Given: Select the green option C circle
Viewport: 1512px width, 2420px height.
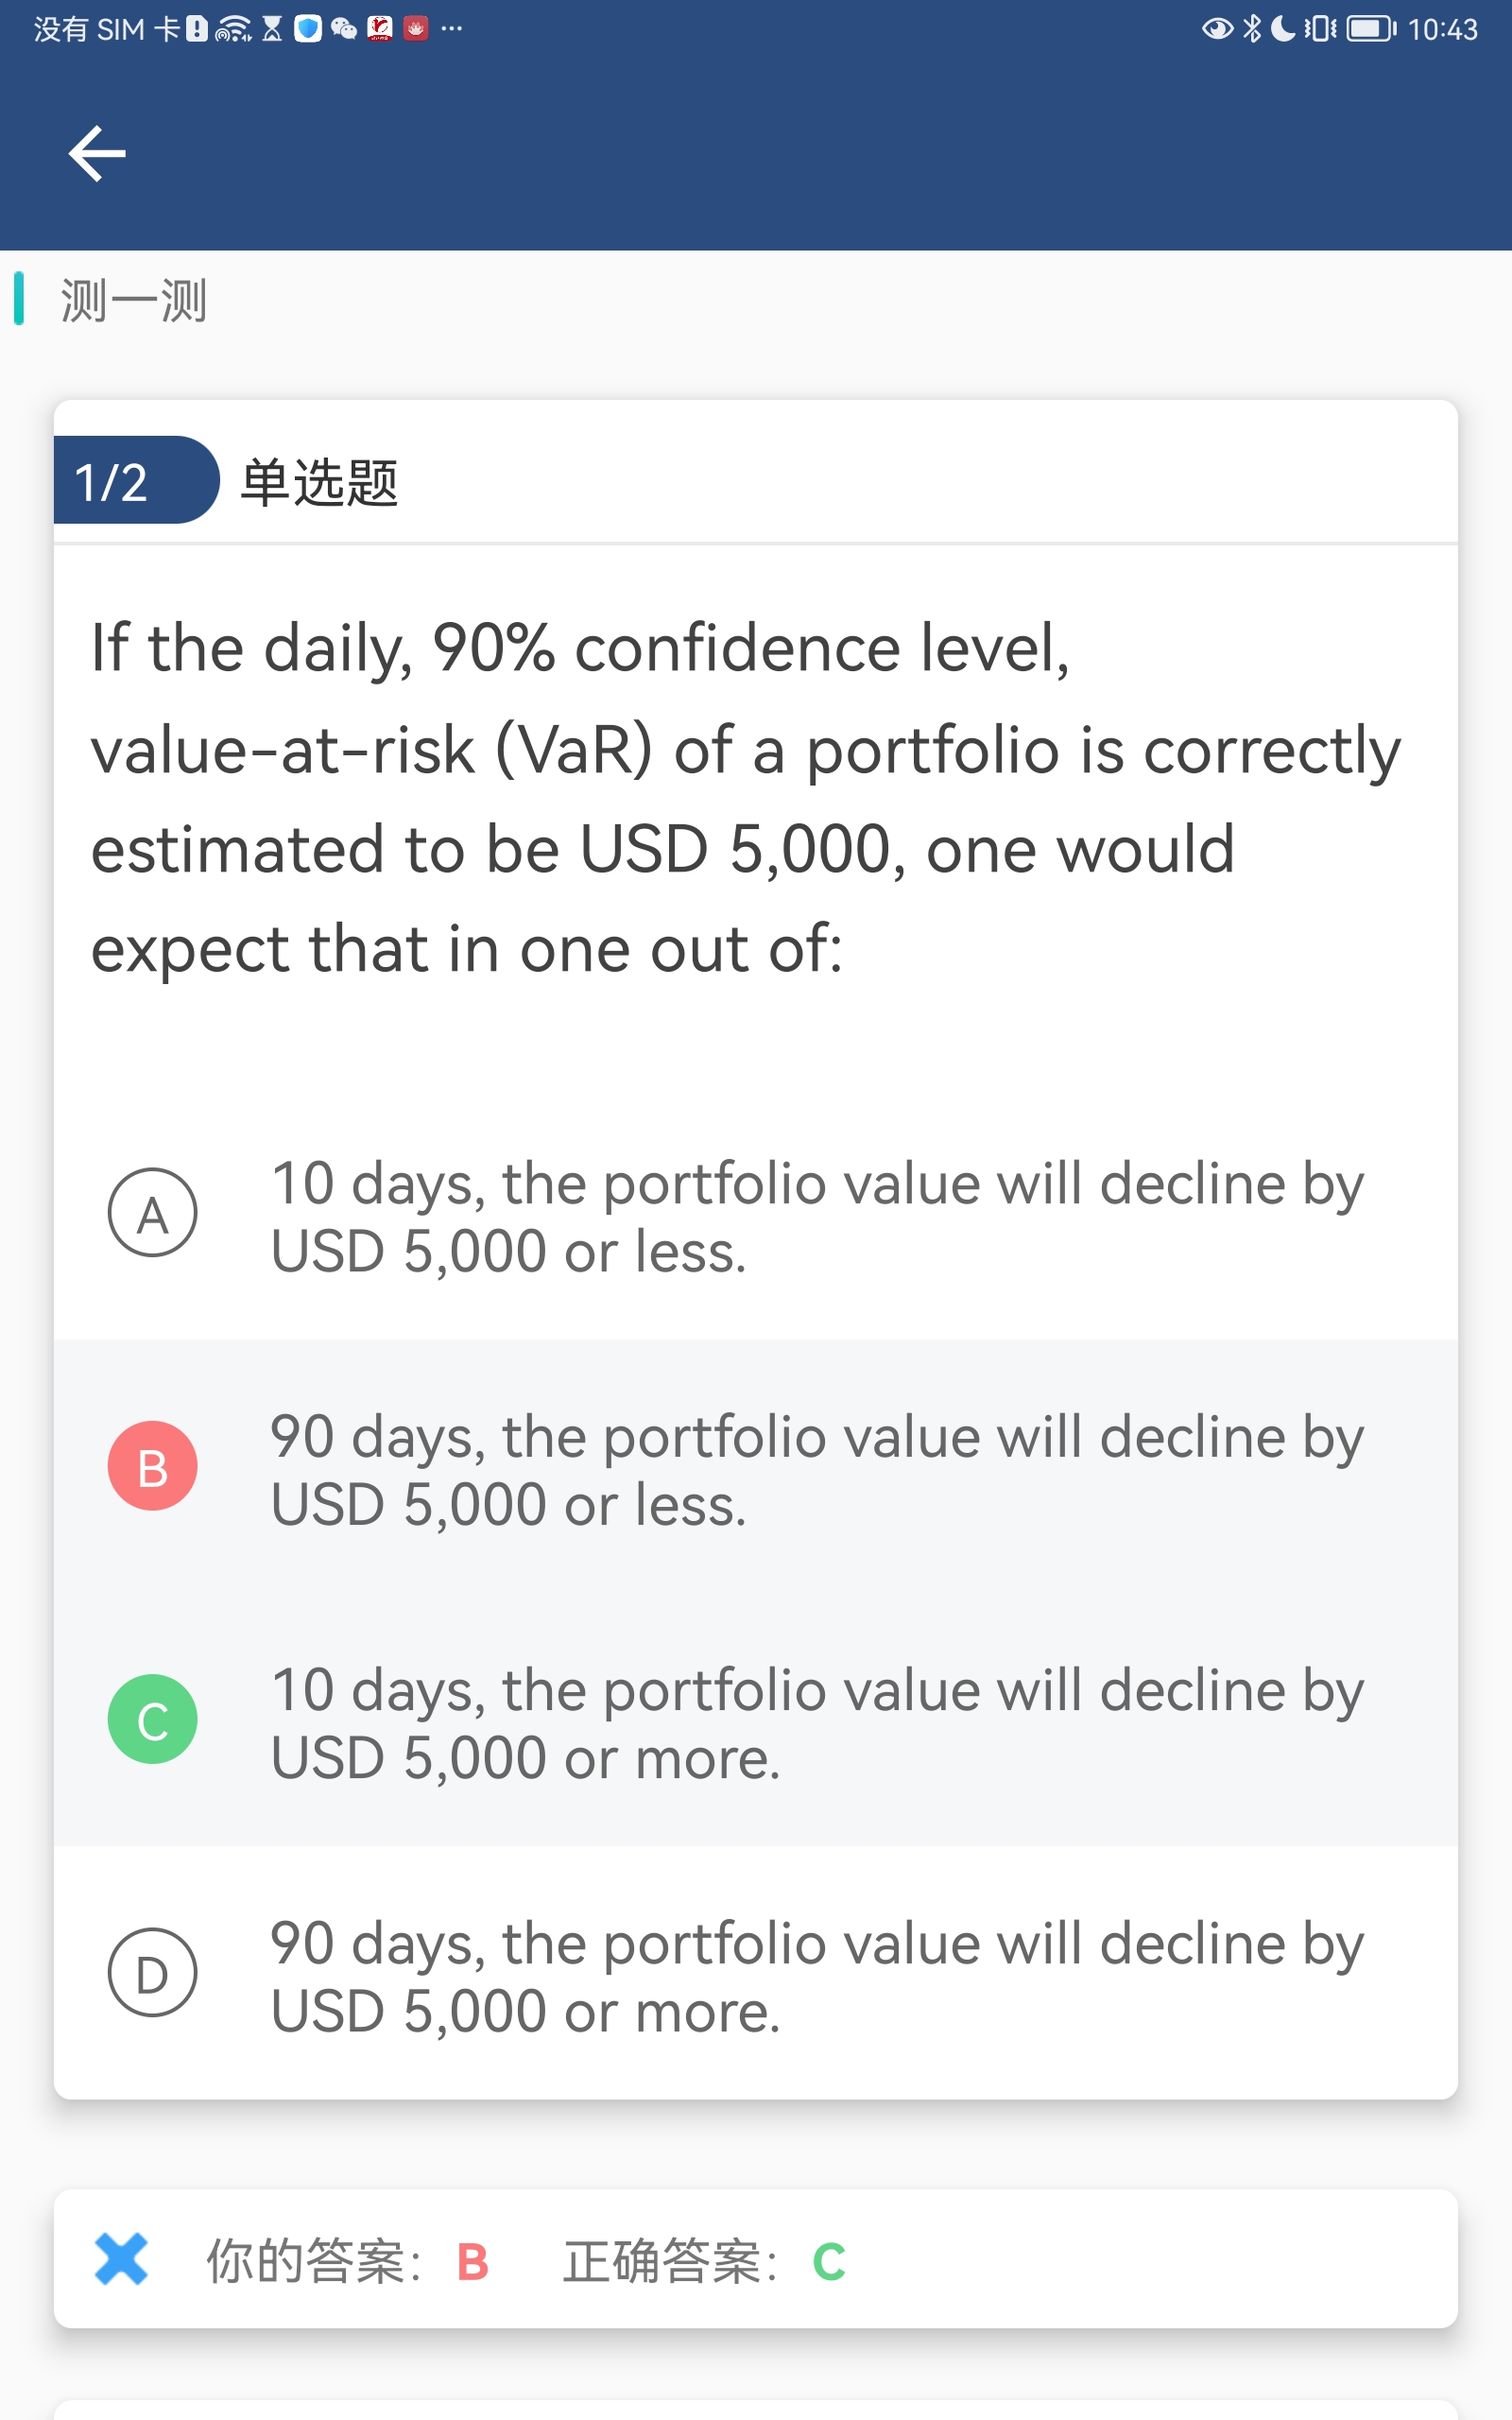Looking at the screenshot, I should (x=152, y=1719).
